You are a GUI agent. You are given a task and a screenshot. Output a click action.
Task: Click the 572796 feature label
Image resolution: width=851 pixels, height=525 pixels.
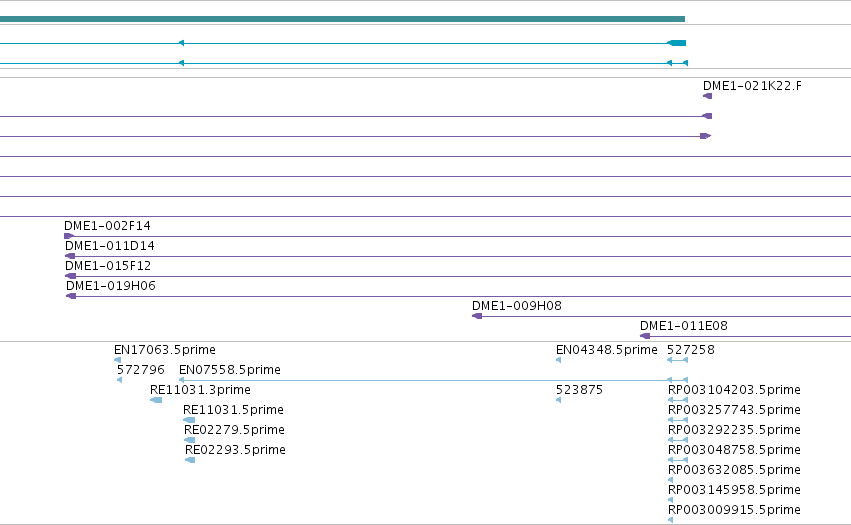tap(141, 370)
